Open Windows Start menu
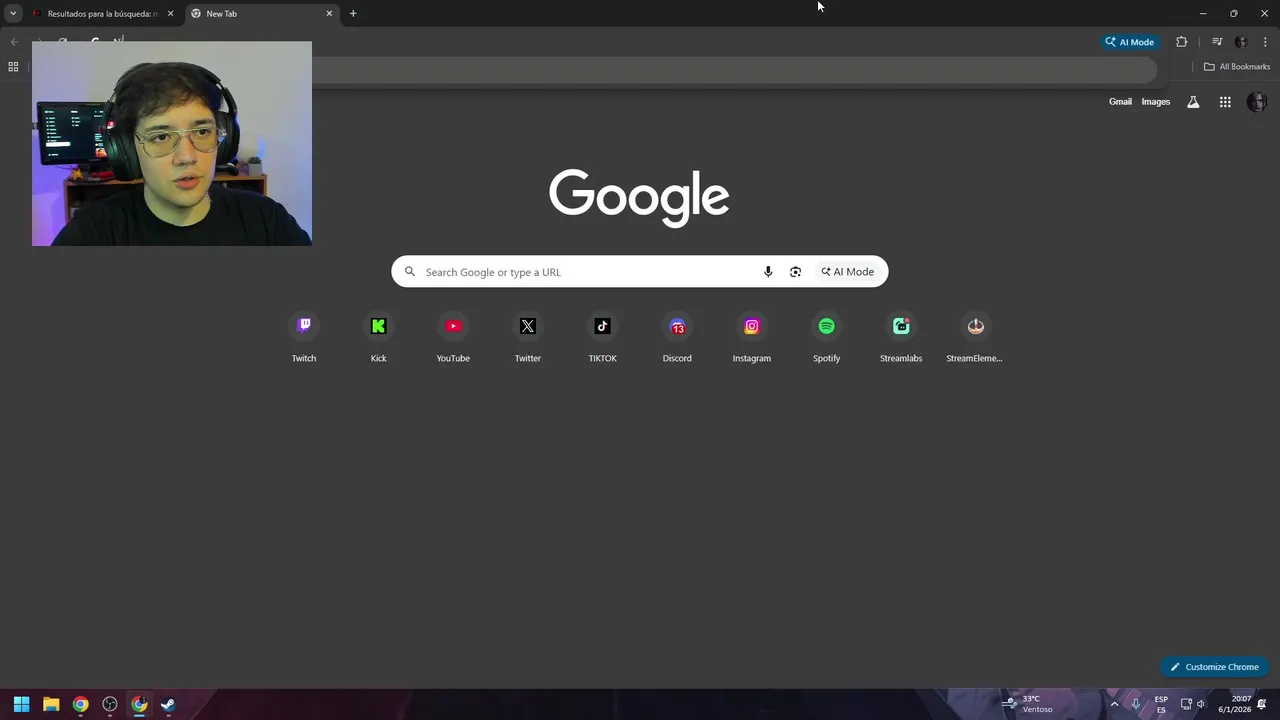The height and width of the screenshot is (720, 1280). point(21,704)
